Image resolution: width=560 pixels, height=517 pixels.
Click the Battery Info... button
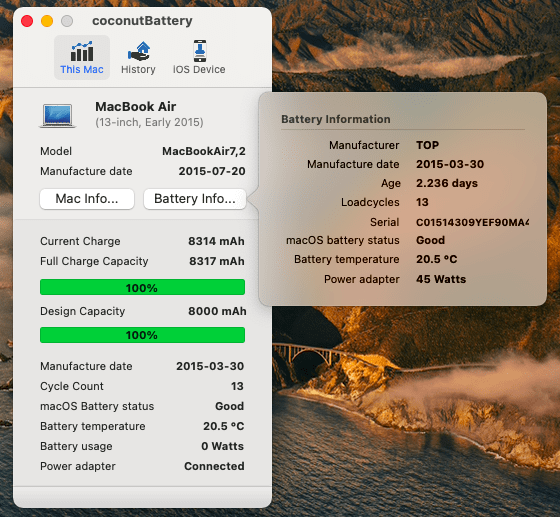coord(195,199)
